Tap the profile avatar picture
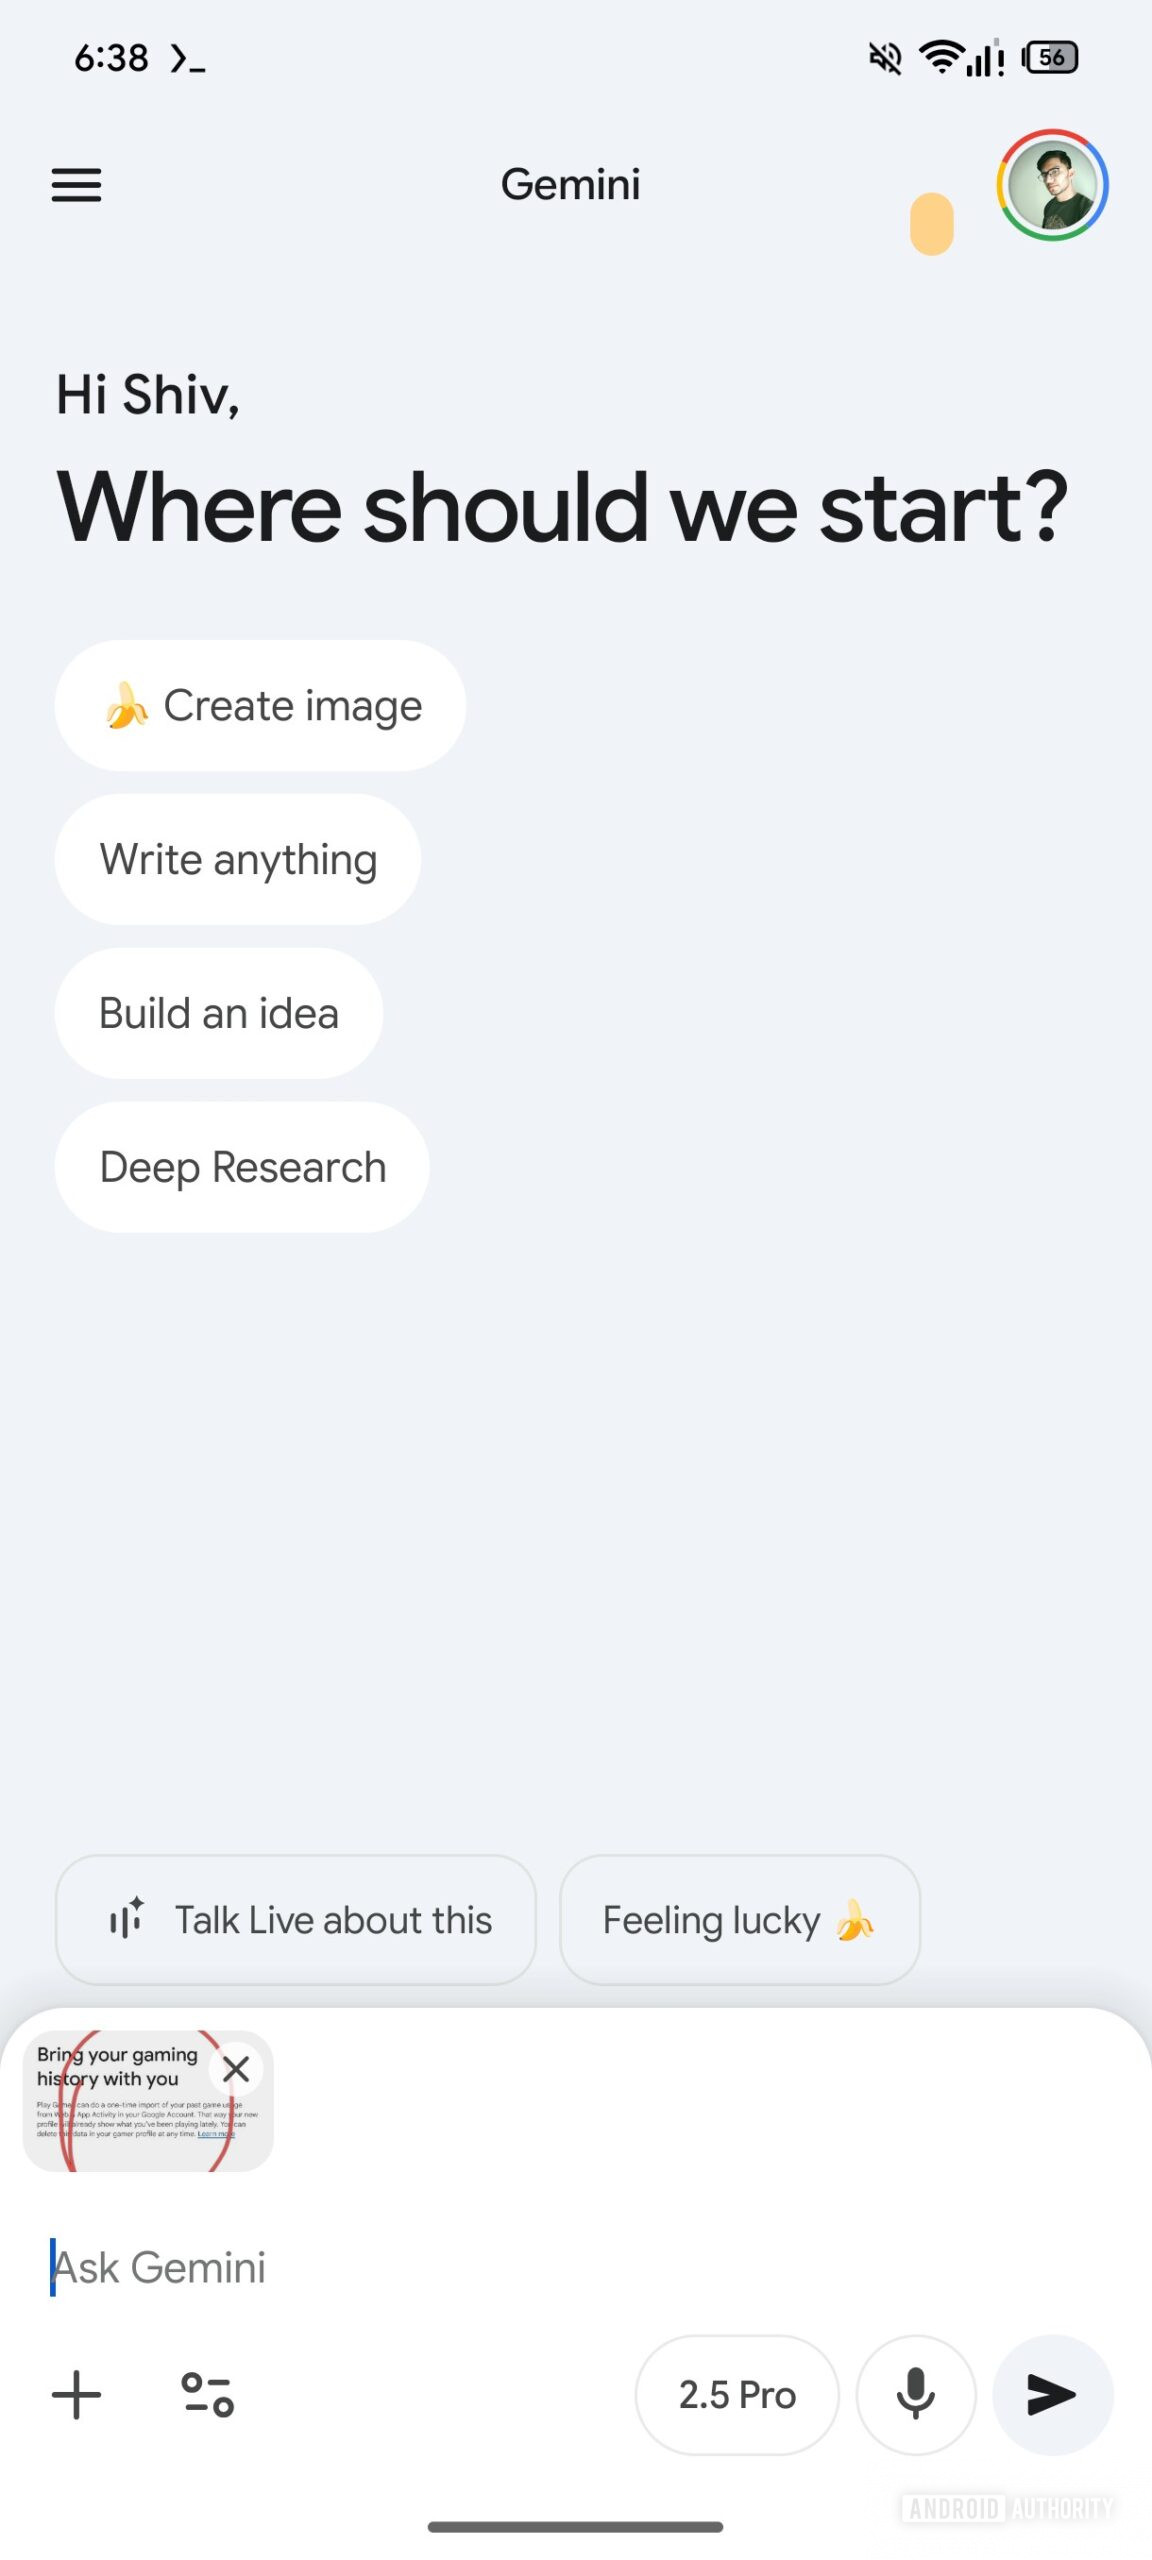Screen dimensions: 1152x2560 pos(1051,186)
